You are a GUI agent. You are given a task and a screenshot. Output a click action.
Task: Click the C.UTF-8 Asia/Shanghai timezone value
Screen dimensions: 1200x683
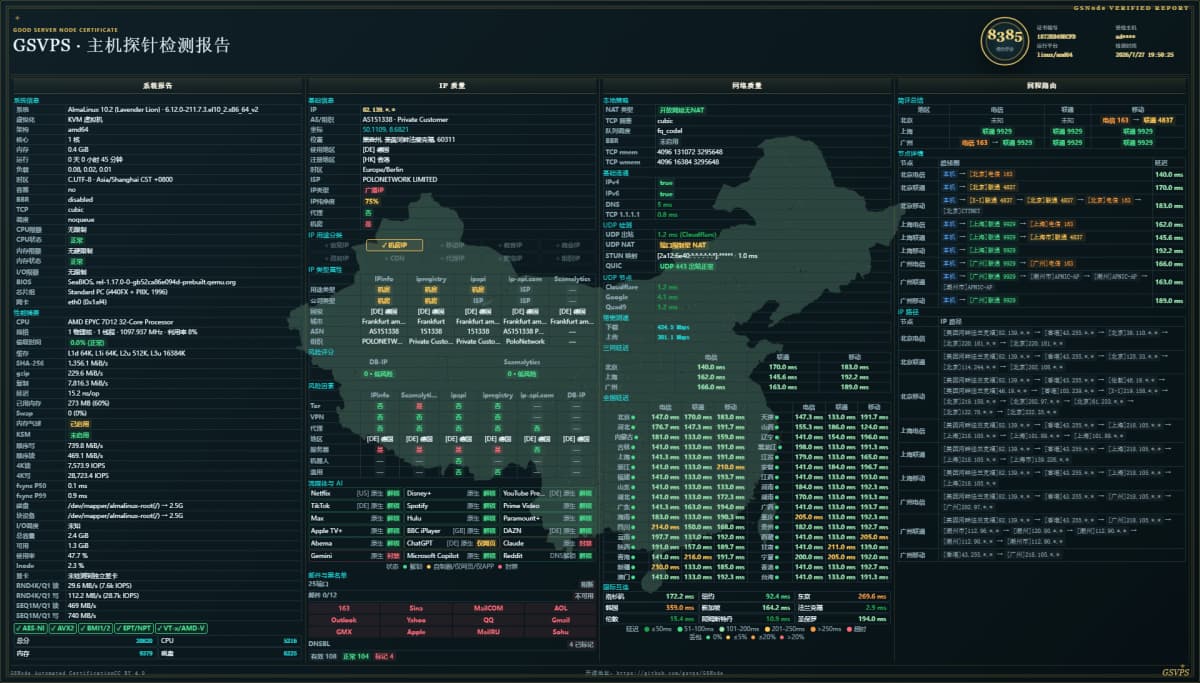click(x=120, y=179)
